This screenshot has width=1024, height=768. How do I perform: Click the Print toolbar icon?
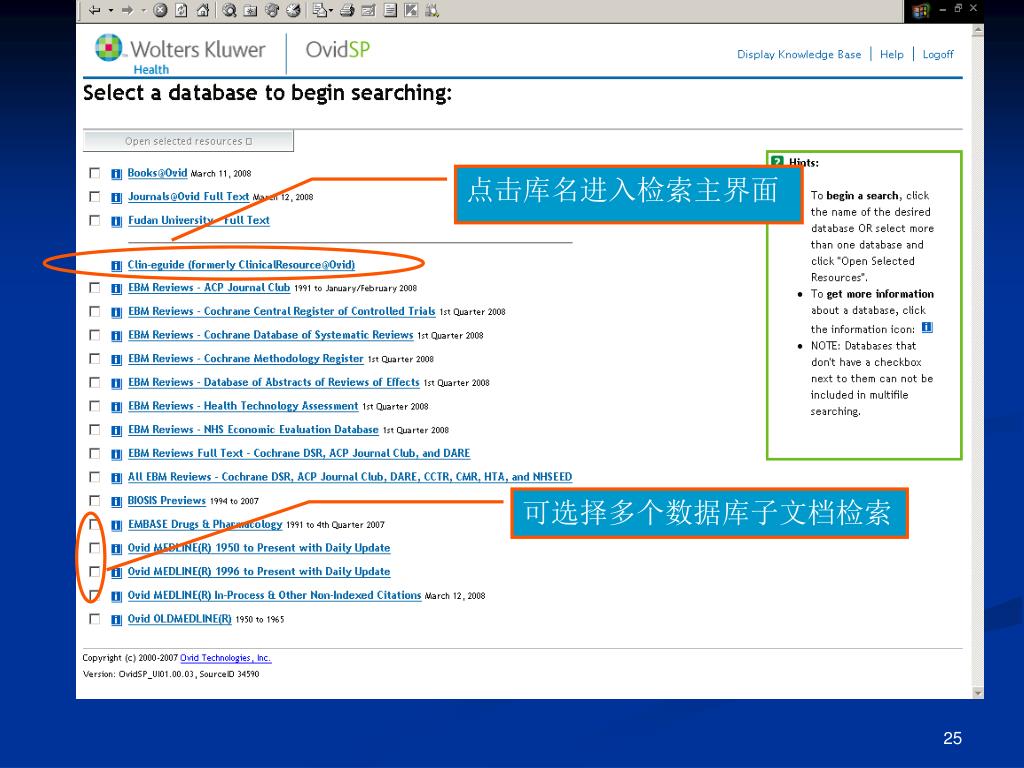[347, 10]
